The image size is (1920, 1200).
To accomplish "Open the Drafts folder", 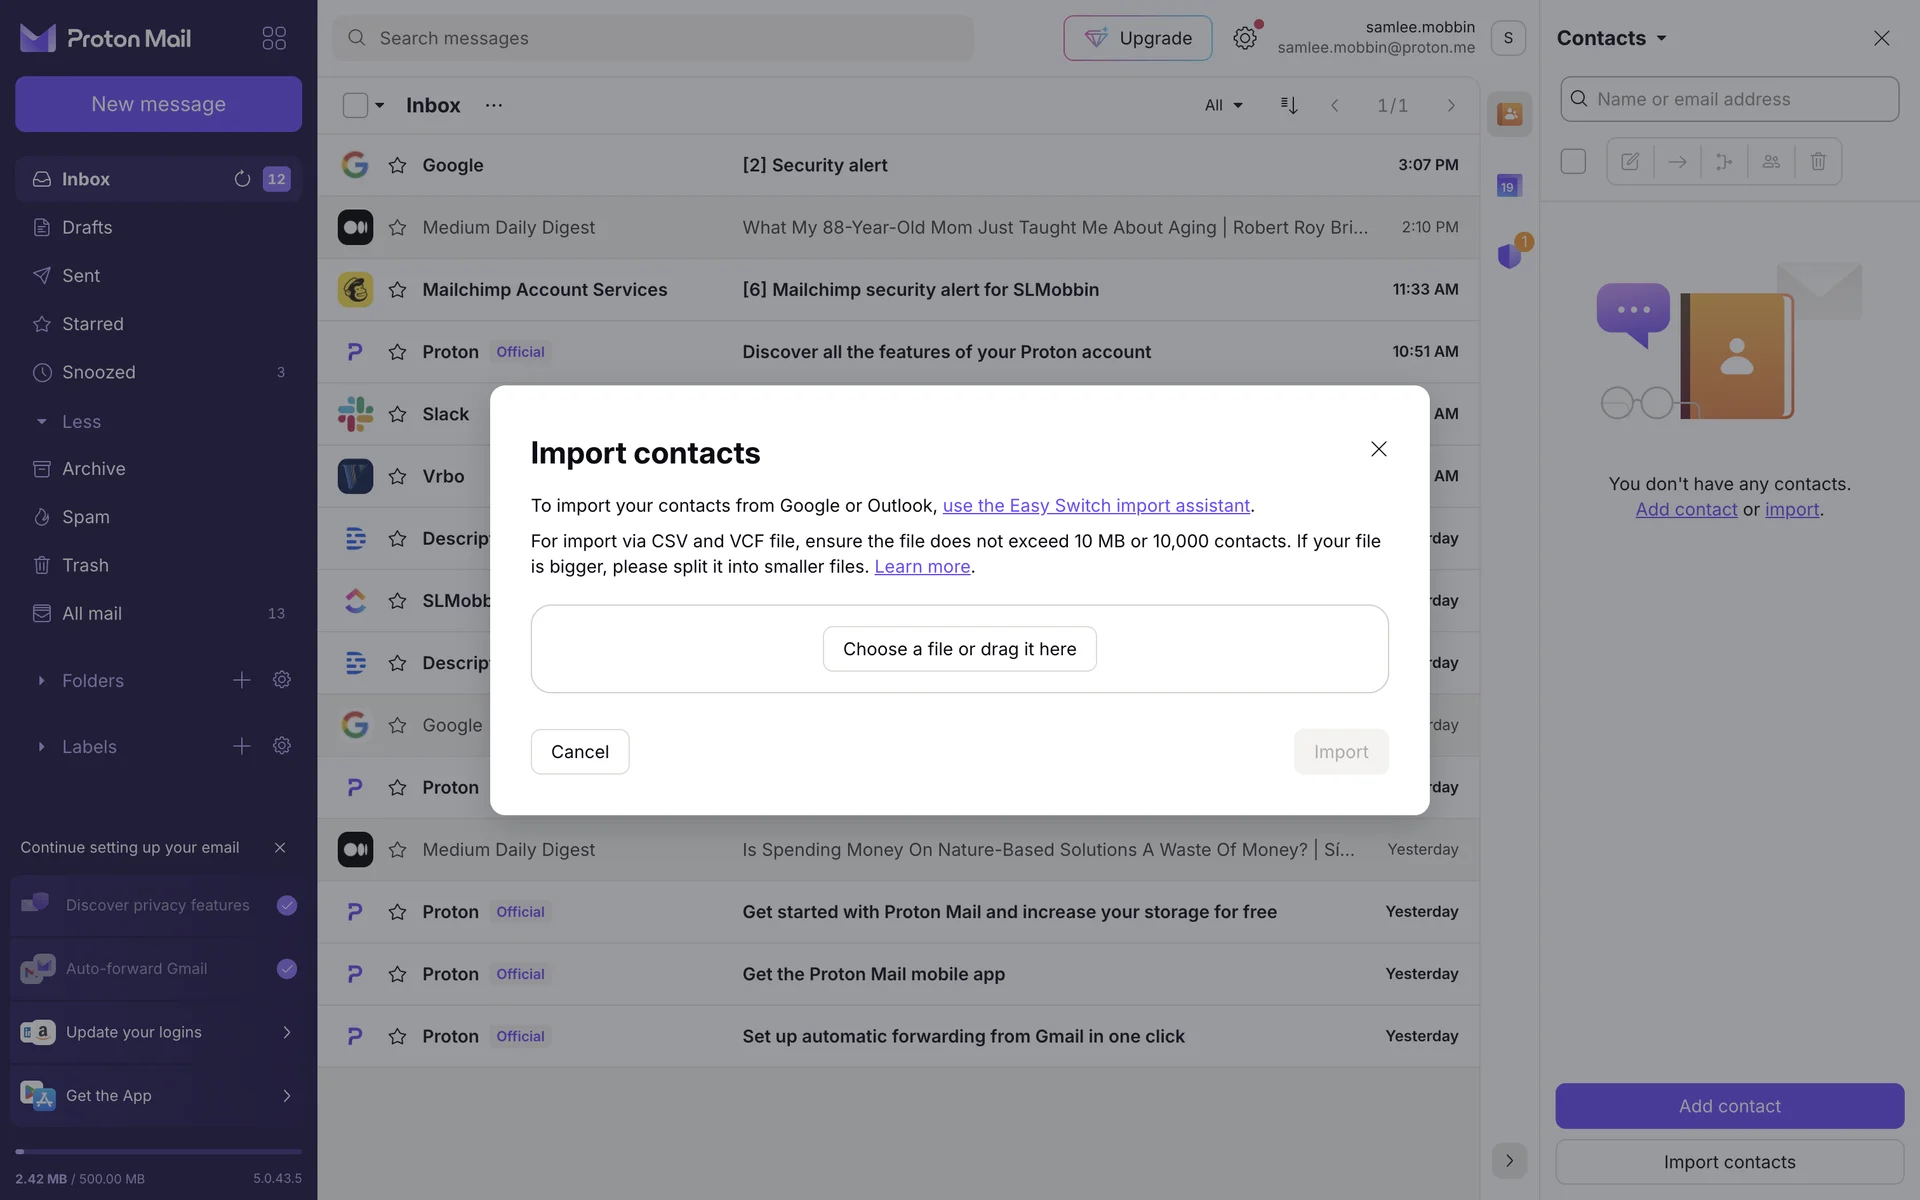I will [87, 227].
